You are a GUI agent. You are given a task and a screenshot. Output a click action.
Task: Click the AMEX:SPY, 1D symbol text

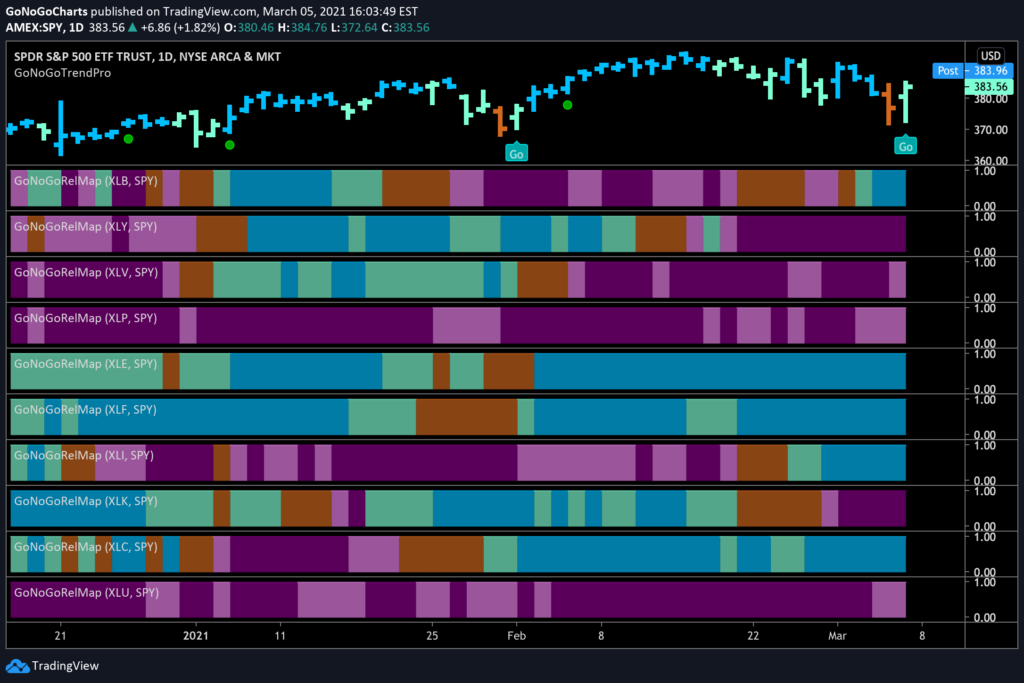[x=44, y=27]
